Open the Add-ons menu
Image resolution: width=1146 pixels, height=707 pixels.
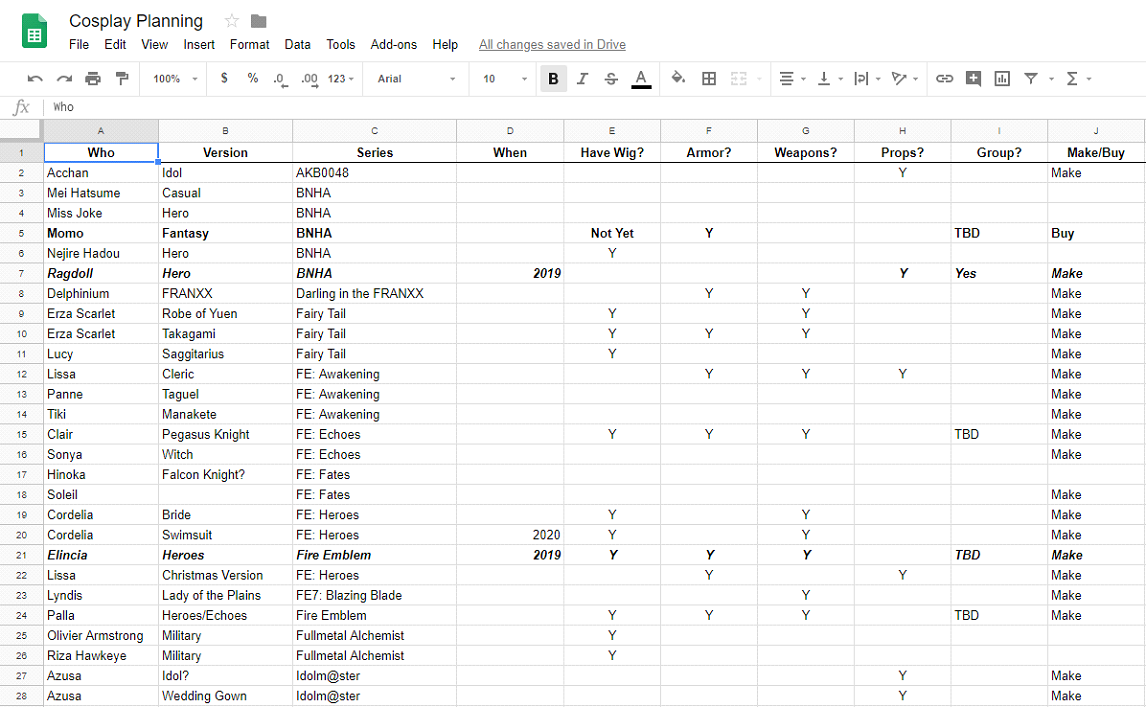393,44
